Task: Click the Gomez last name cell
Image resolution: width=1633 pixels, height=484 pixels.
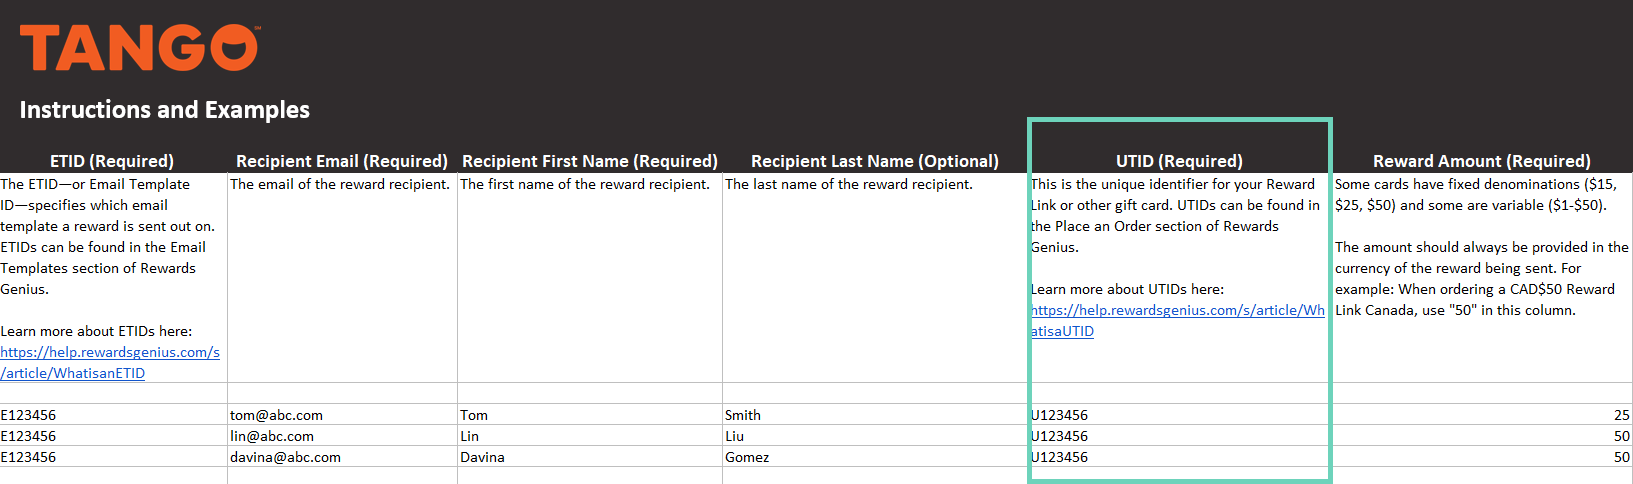Action: (747, 457)
